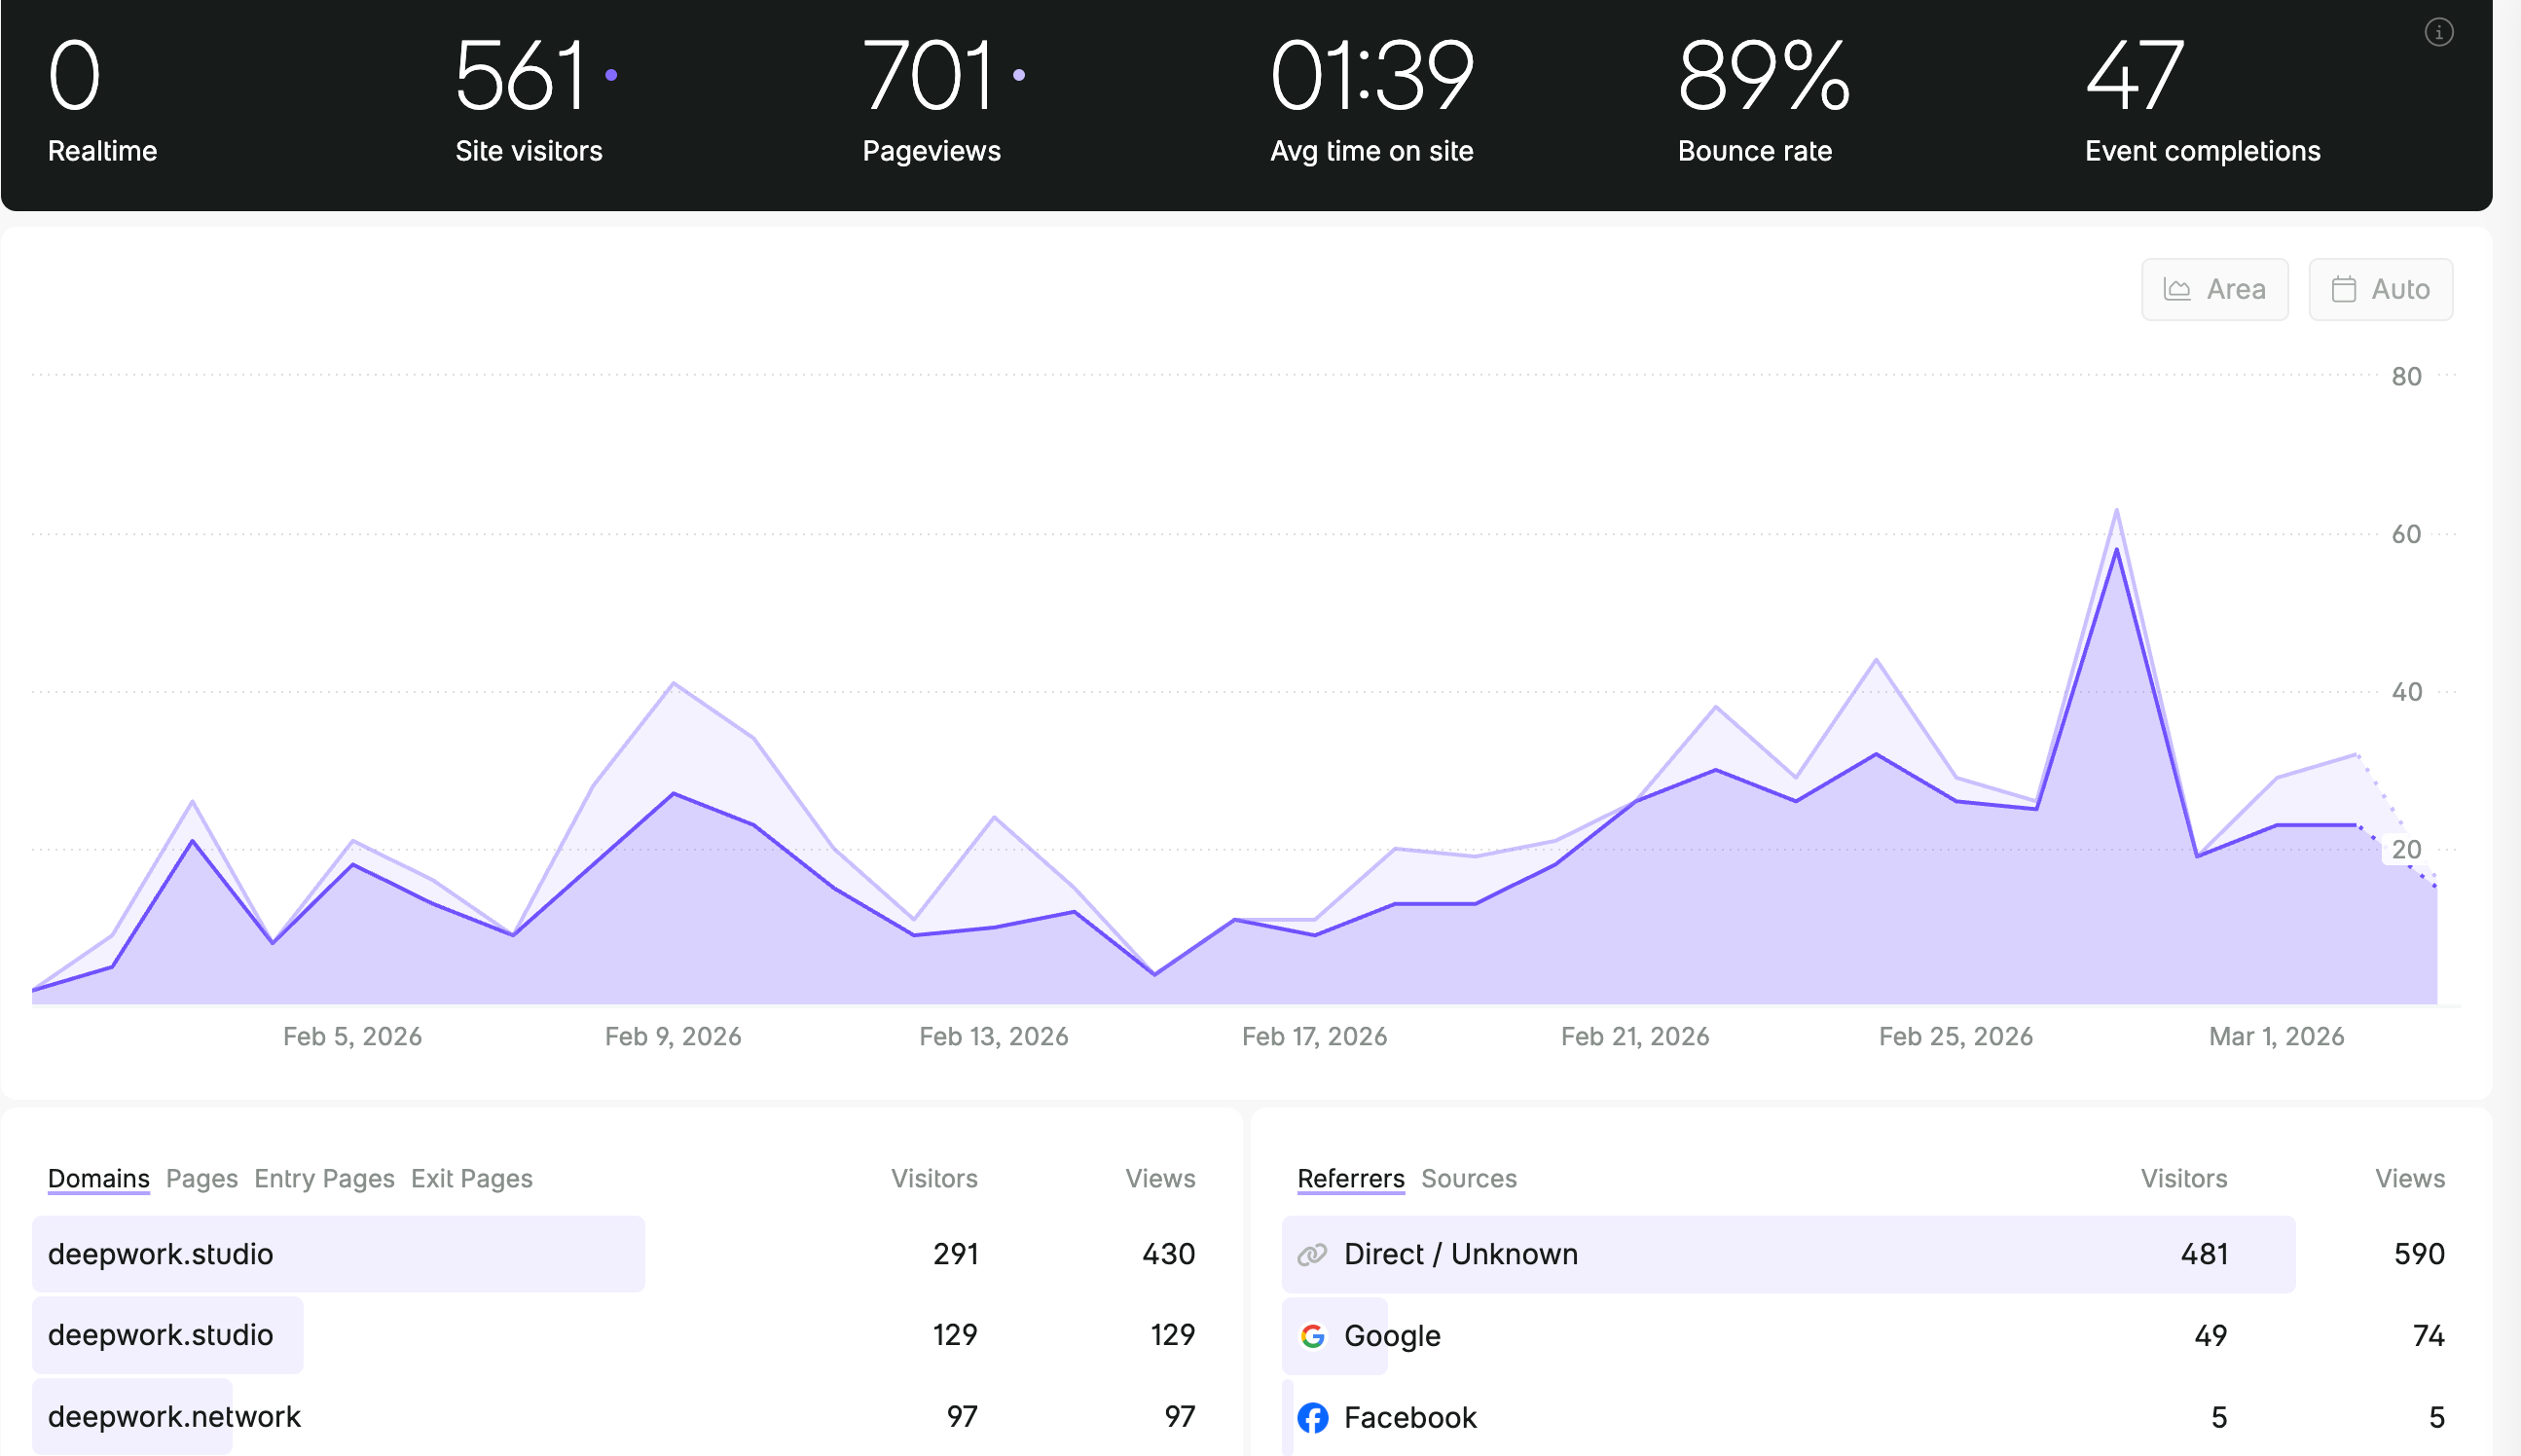Select the Sources tab
Screen dimensions: 2521x1456
pos(1468,1178)
